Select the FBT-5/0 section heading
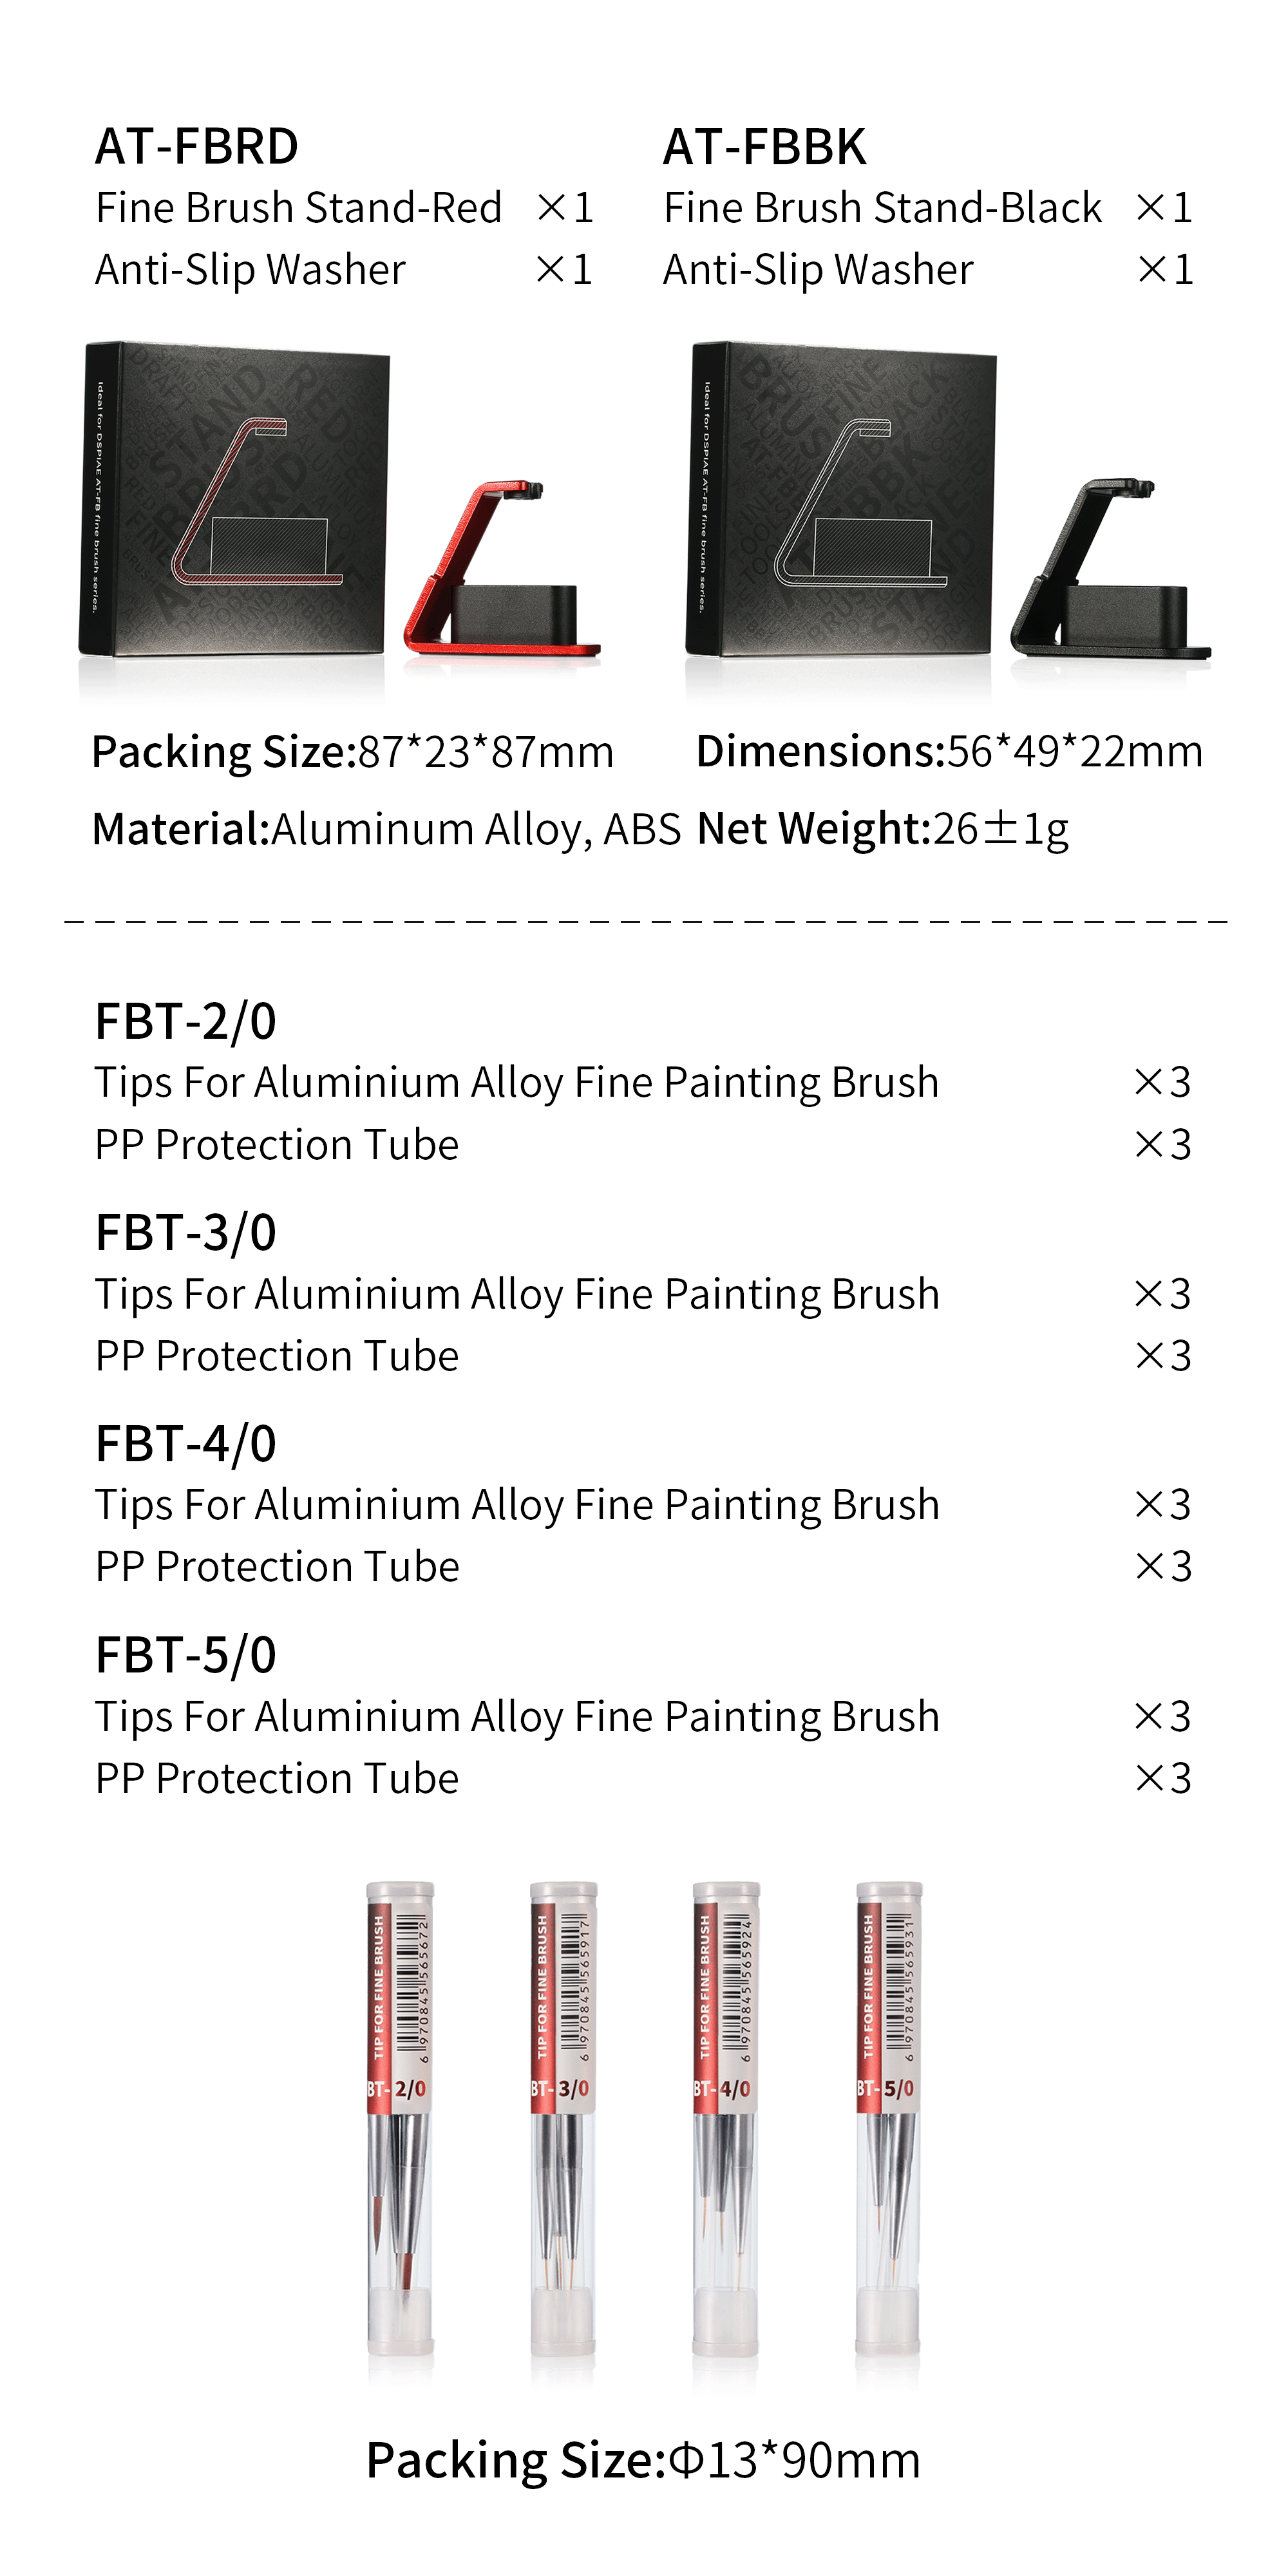Image resolution: width=1288 pixels, height=2576 pixels. [x=186, y=1655]
